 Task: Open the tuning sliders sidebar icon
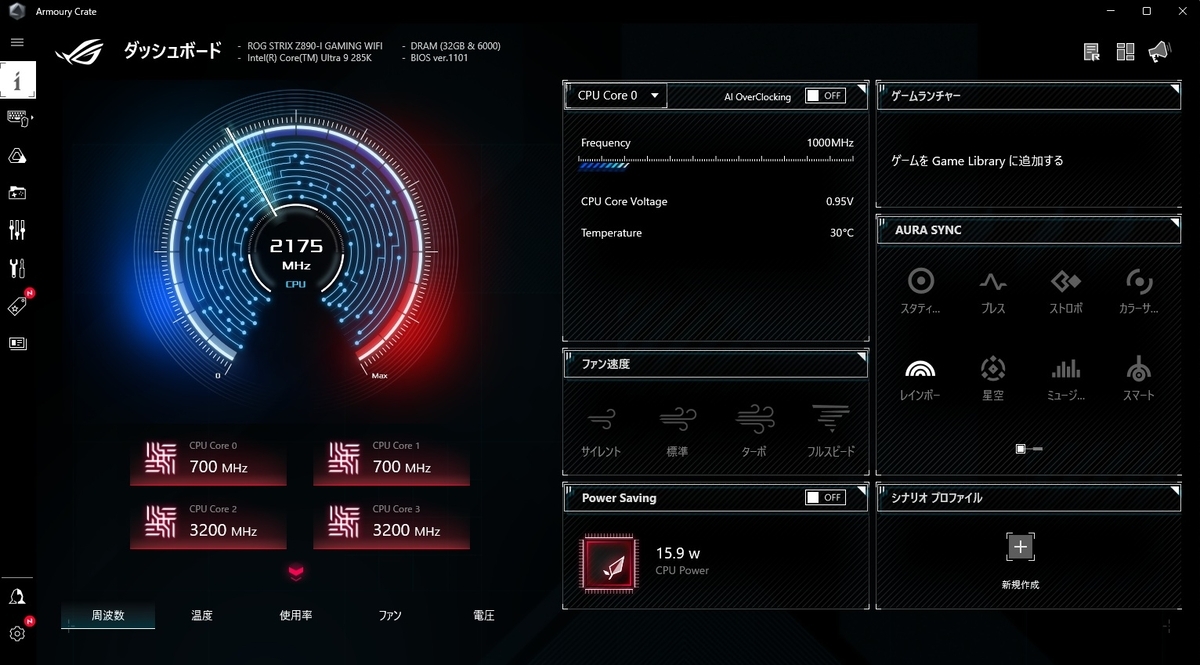17,231
